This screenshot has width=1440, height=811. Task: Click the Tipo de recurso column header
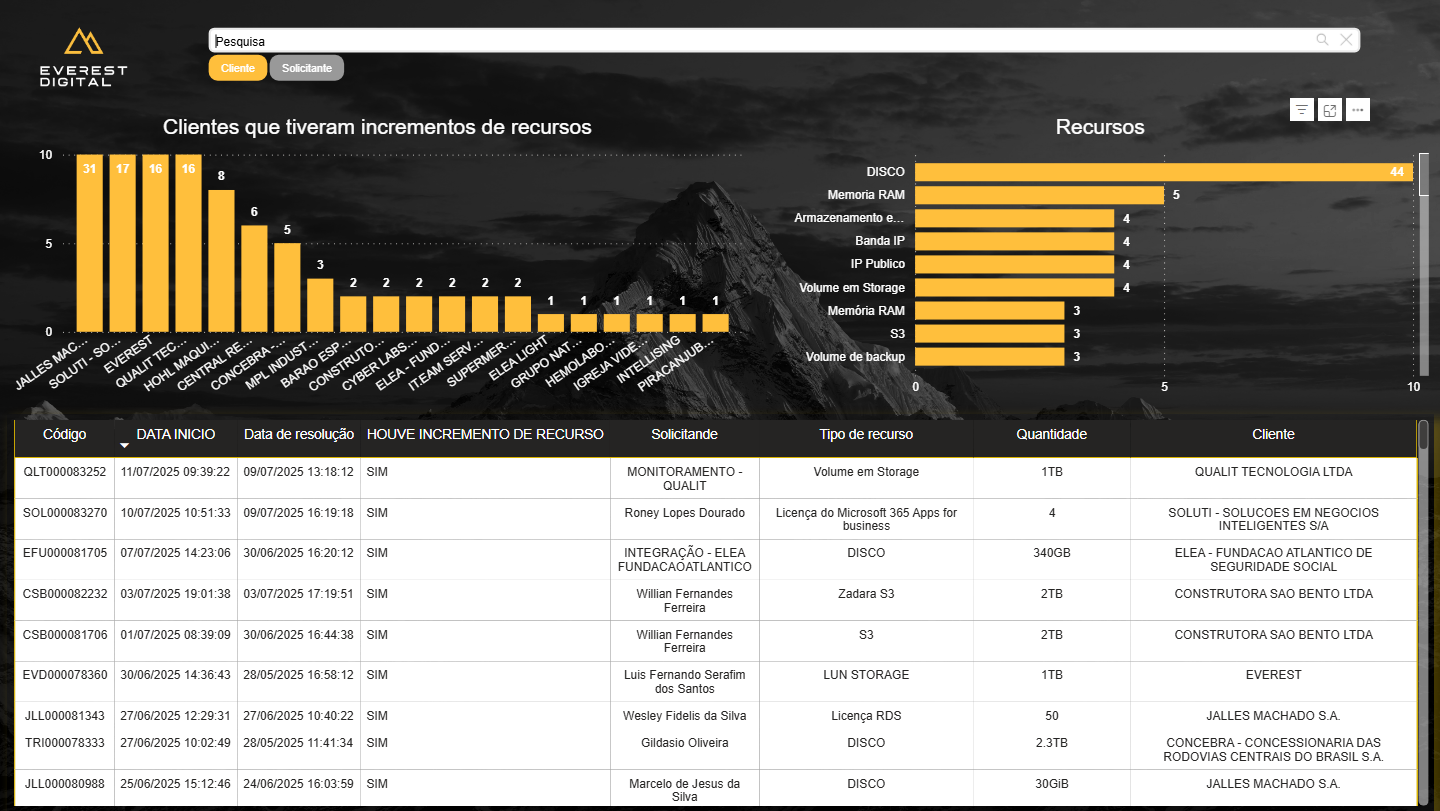866,434
